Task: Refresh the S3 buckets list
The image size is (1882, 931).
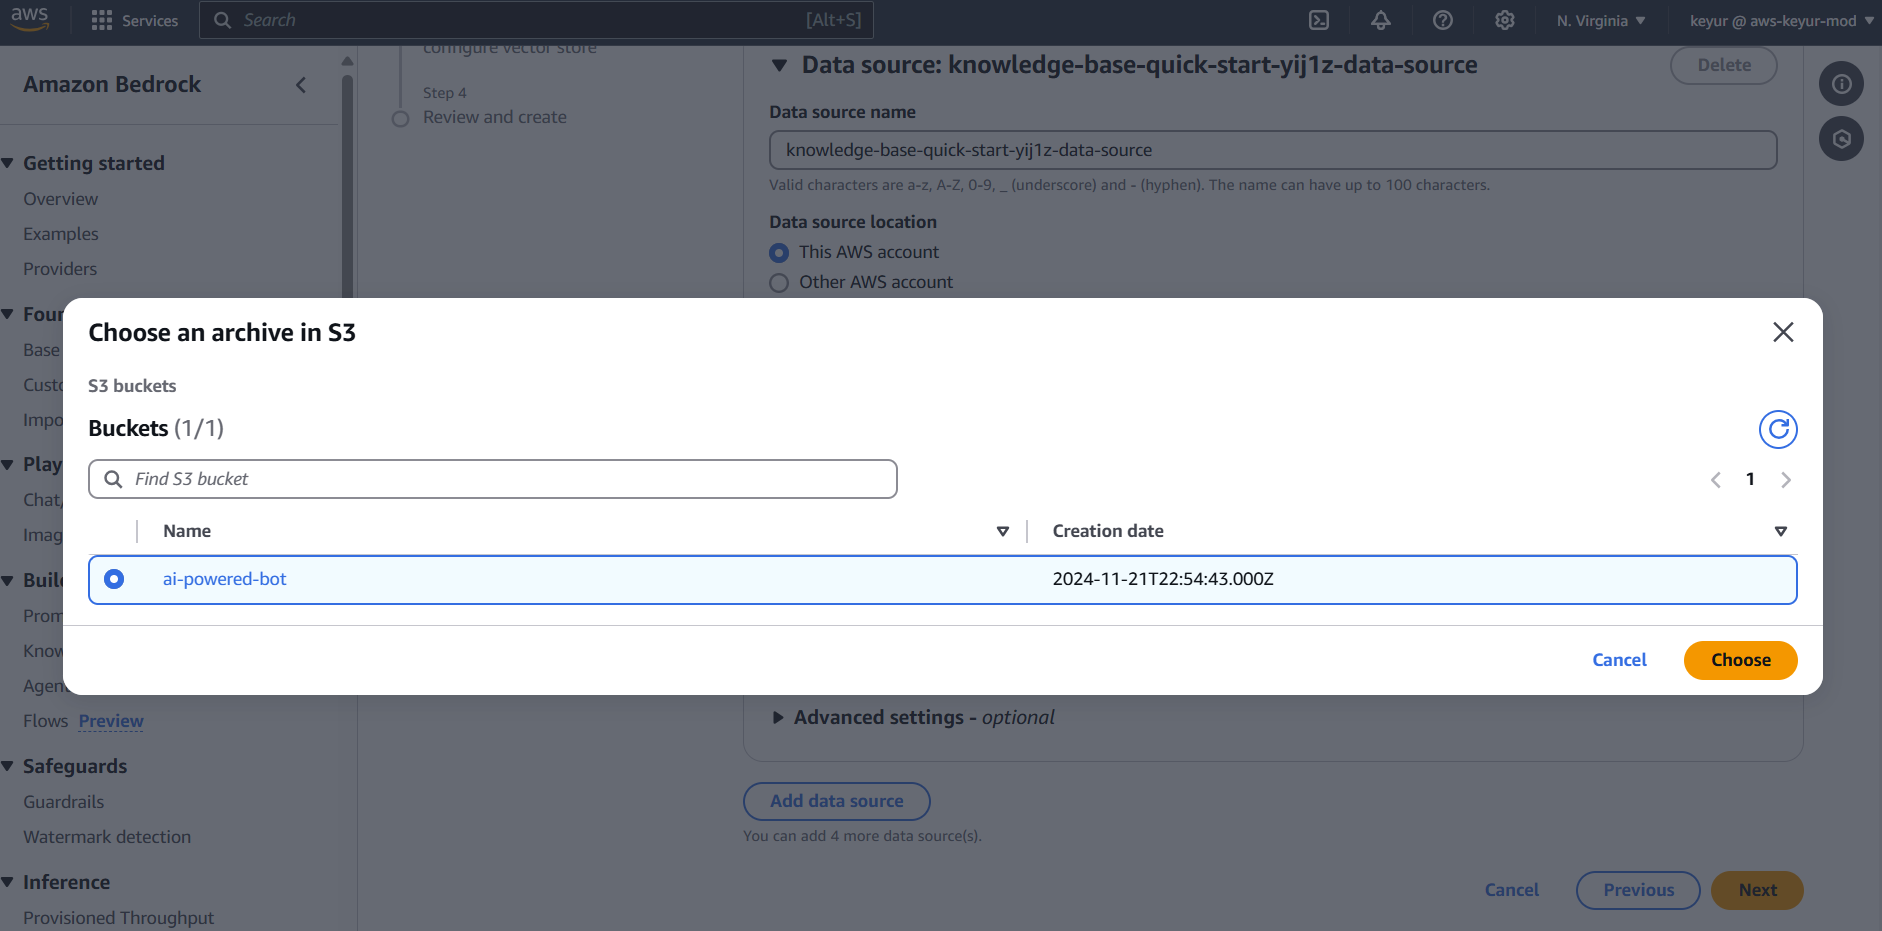Action: click(x=1778, y=429)
